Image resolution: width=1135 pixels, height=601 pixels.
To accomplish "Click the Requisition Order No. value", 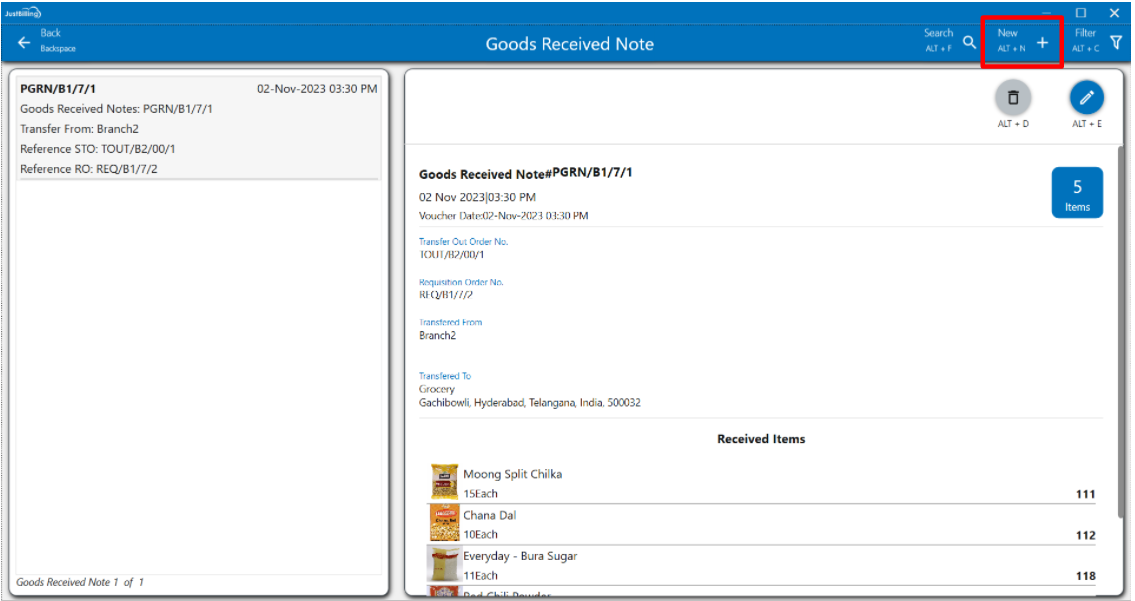I will pyautogui.click(x=446, y=295).
